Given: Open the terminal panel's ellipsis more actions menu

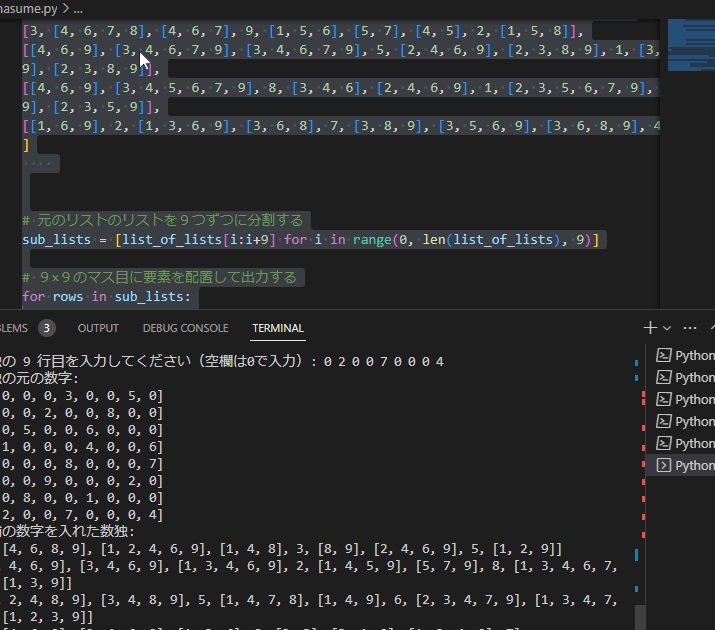Looking at the screenshot, I should (x=689, y=327).
